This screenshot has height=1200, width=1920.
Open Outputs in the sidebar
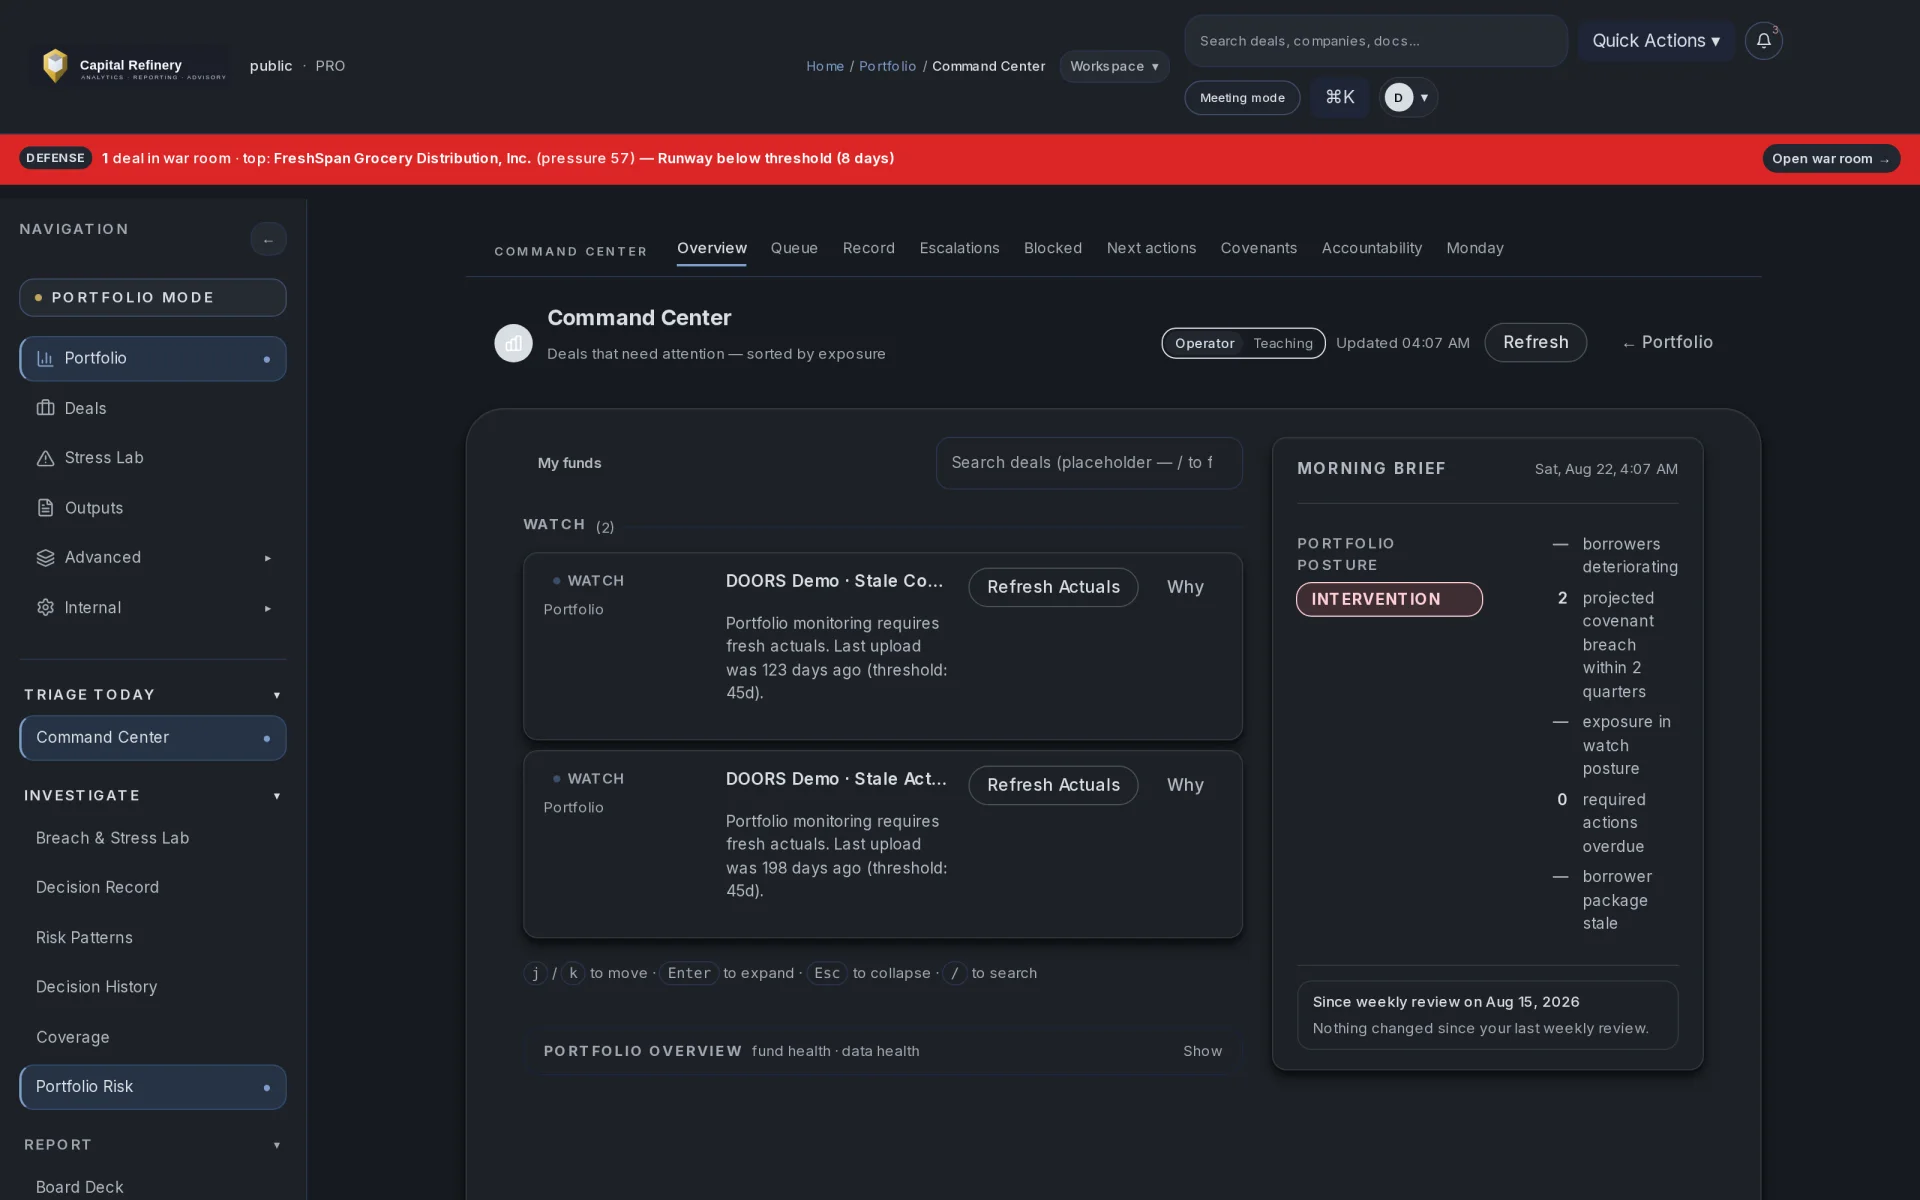pos(153,508)
